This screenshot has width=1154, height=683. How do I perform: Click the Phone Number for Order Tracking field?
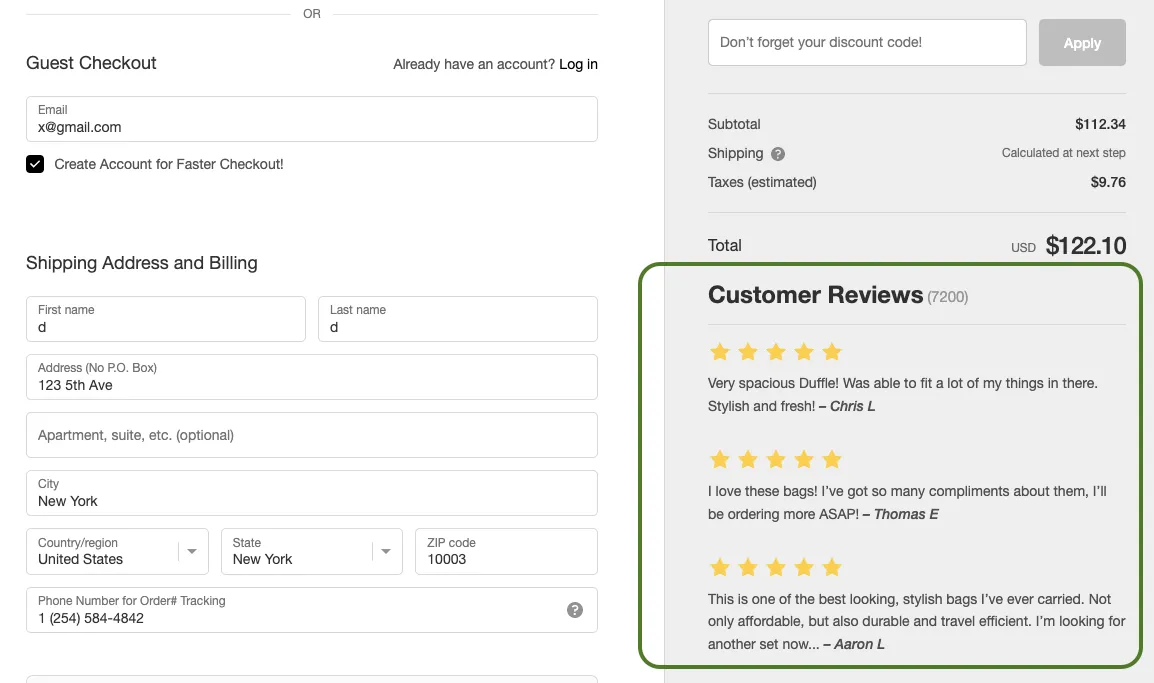tap(311, 609)
